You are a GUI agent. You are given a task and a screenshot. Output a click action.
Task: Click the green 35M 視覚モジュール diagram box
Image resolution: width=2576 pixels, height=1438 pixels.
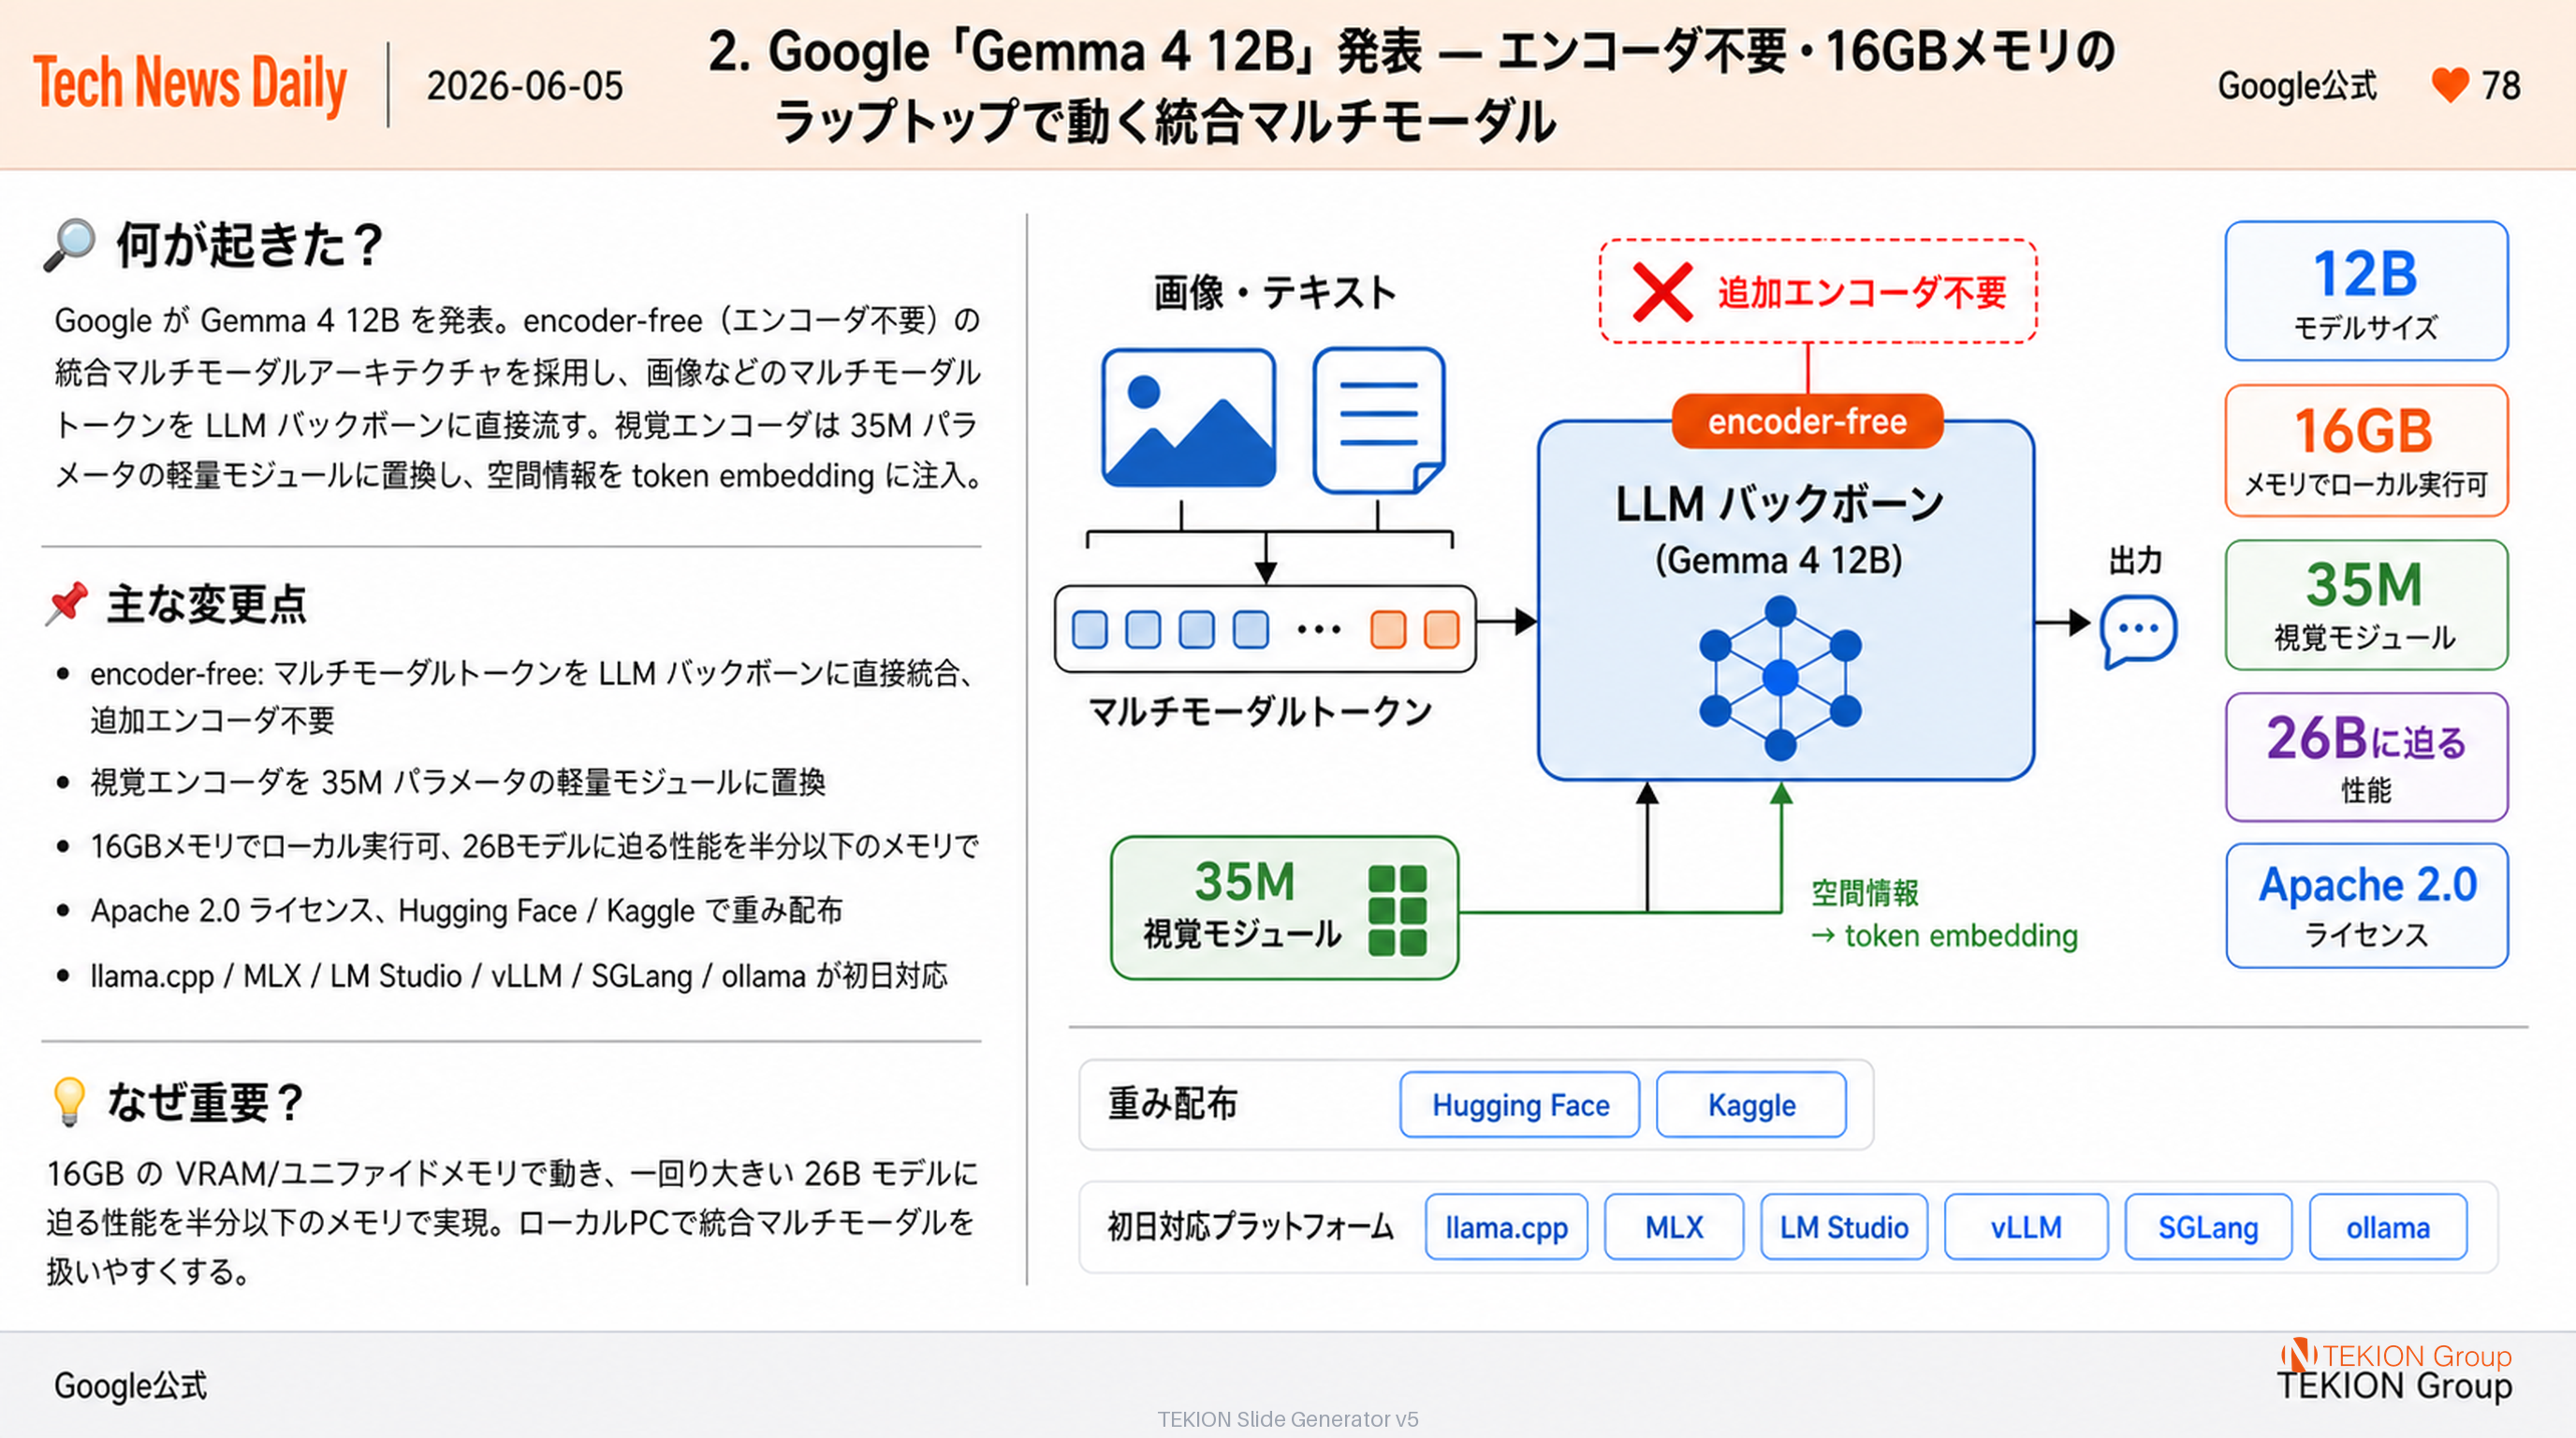(x=1284, y=908)
